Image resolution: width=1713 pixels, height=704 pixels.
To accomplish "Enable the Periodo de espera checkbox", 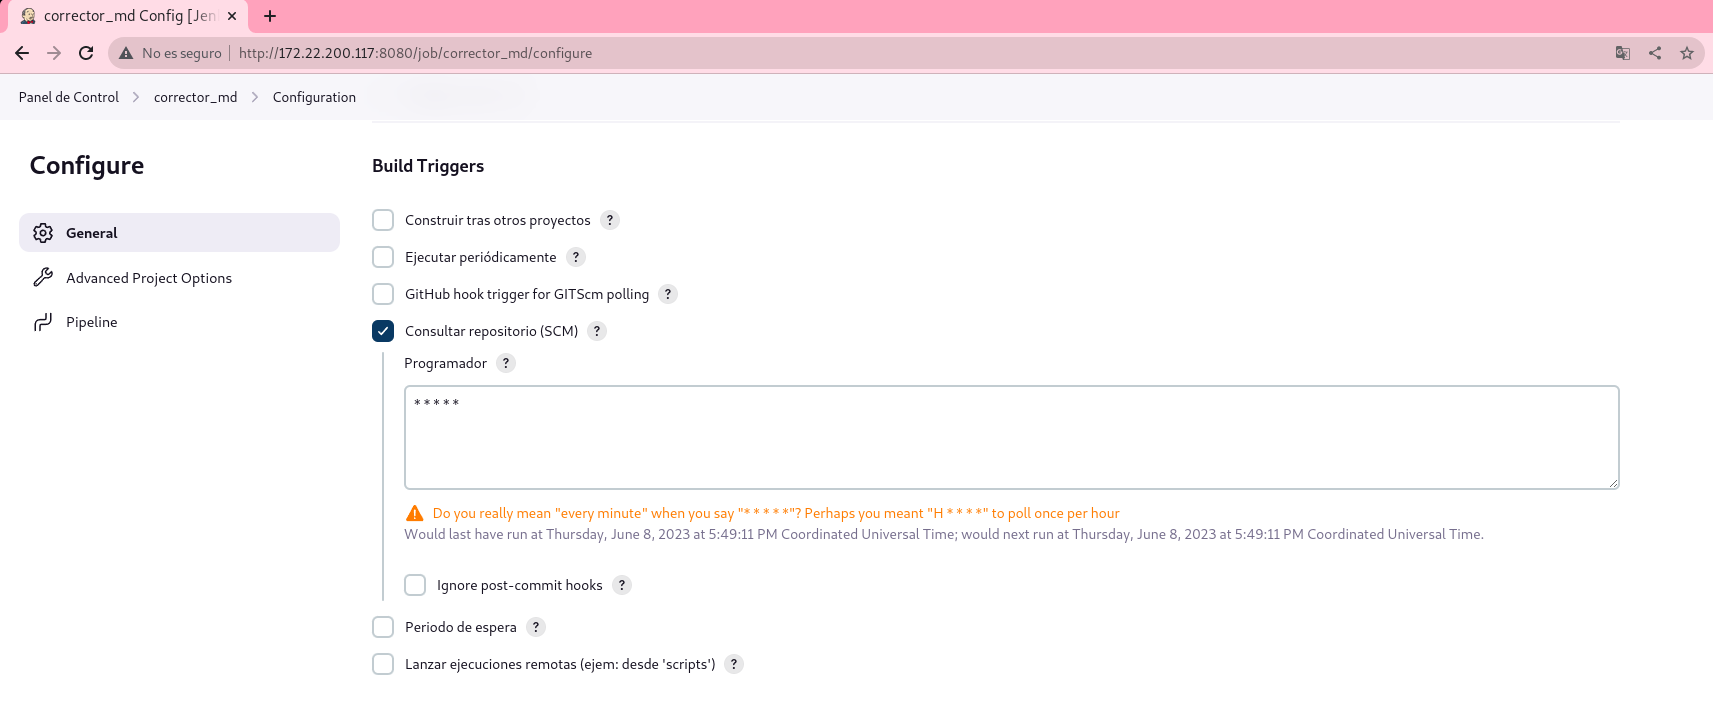I will [383, 627].
